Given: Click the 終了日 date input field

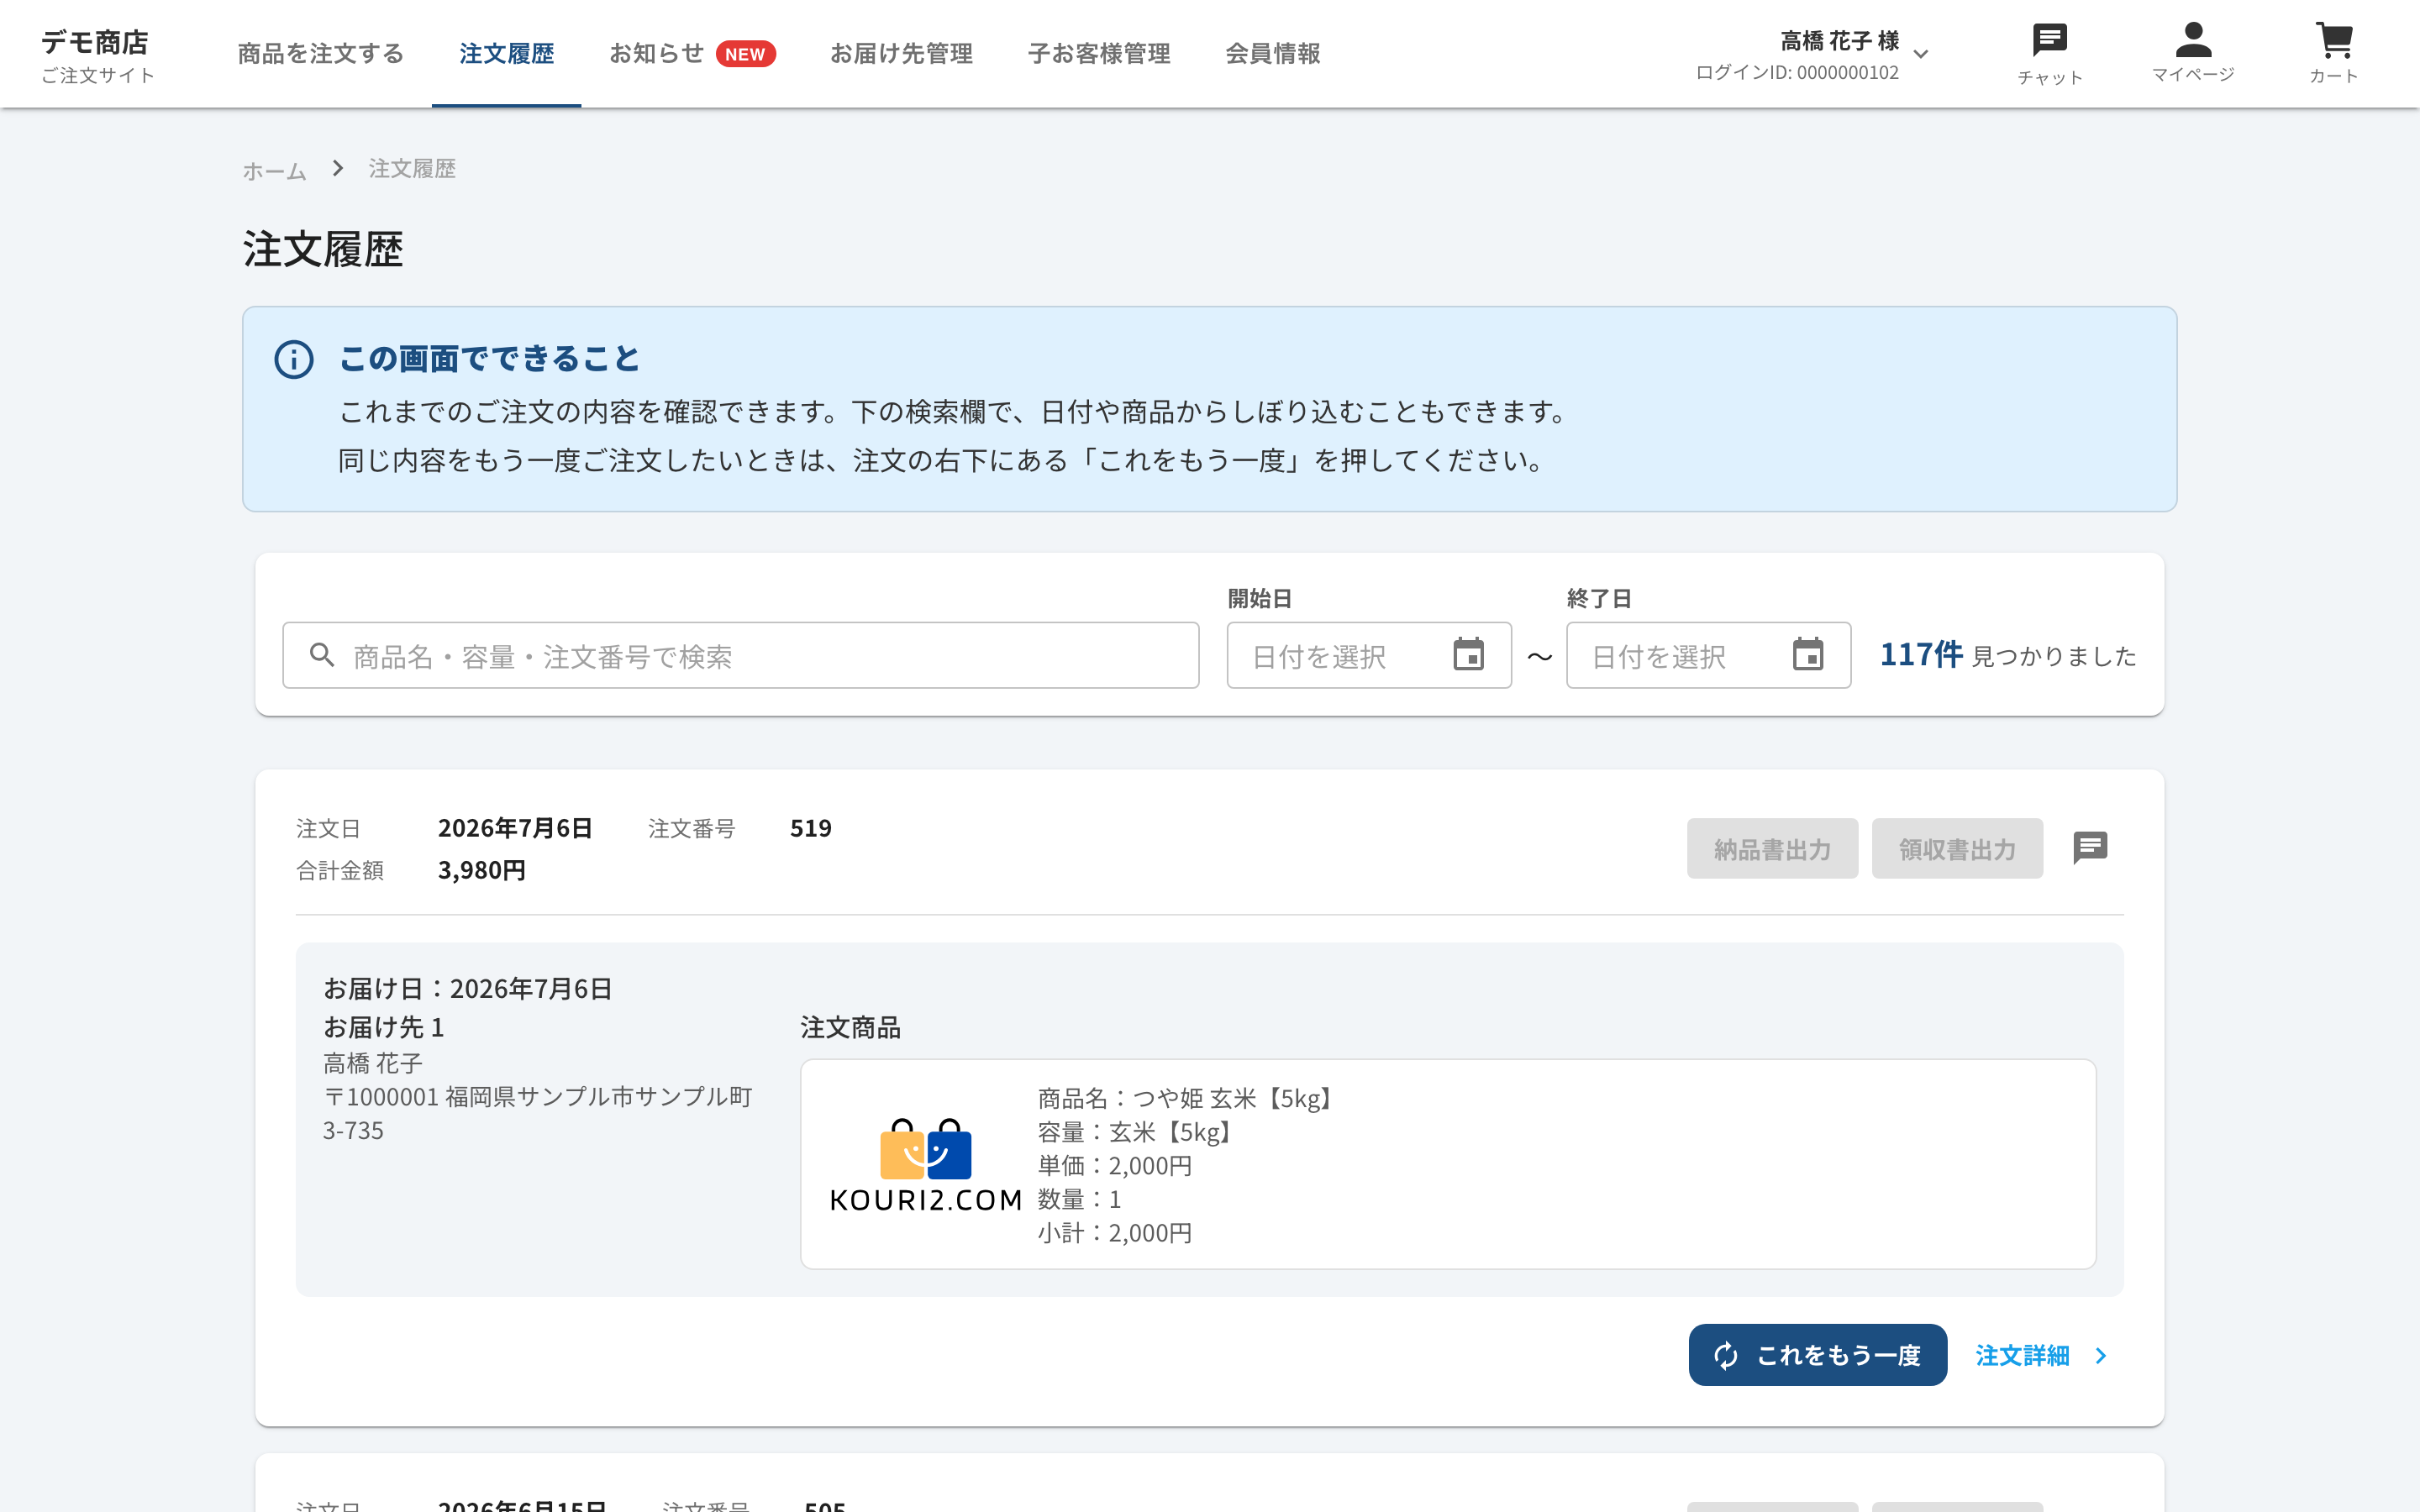Looking at the screenshot, I should [x=1708, y=655].
